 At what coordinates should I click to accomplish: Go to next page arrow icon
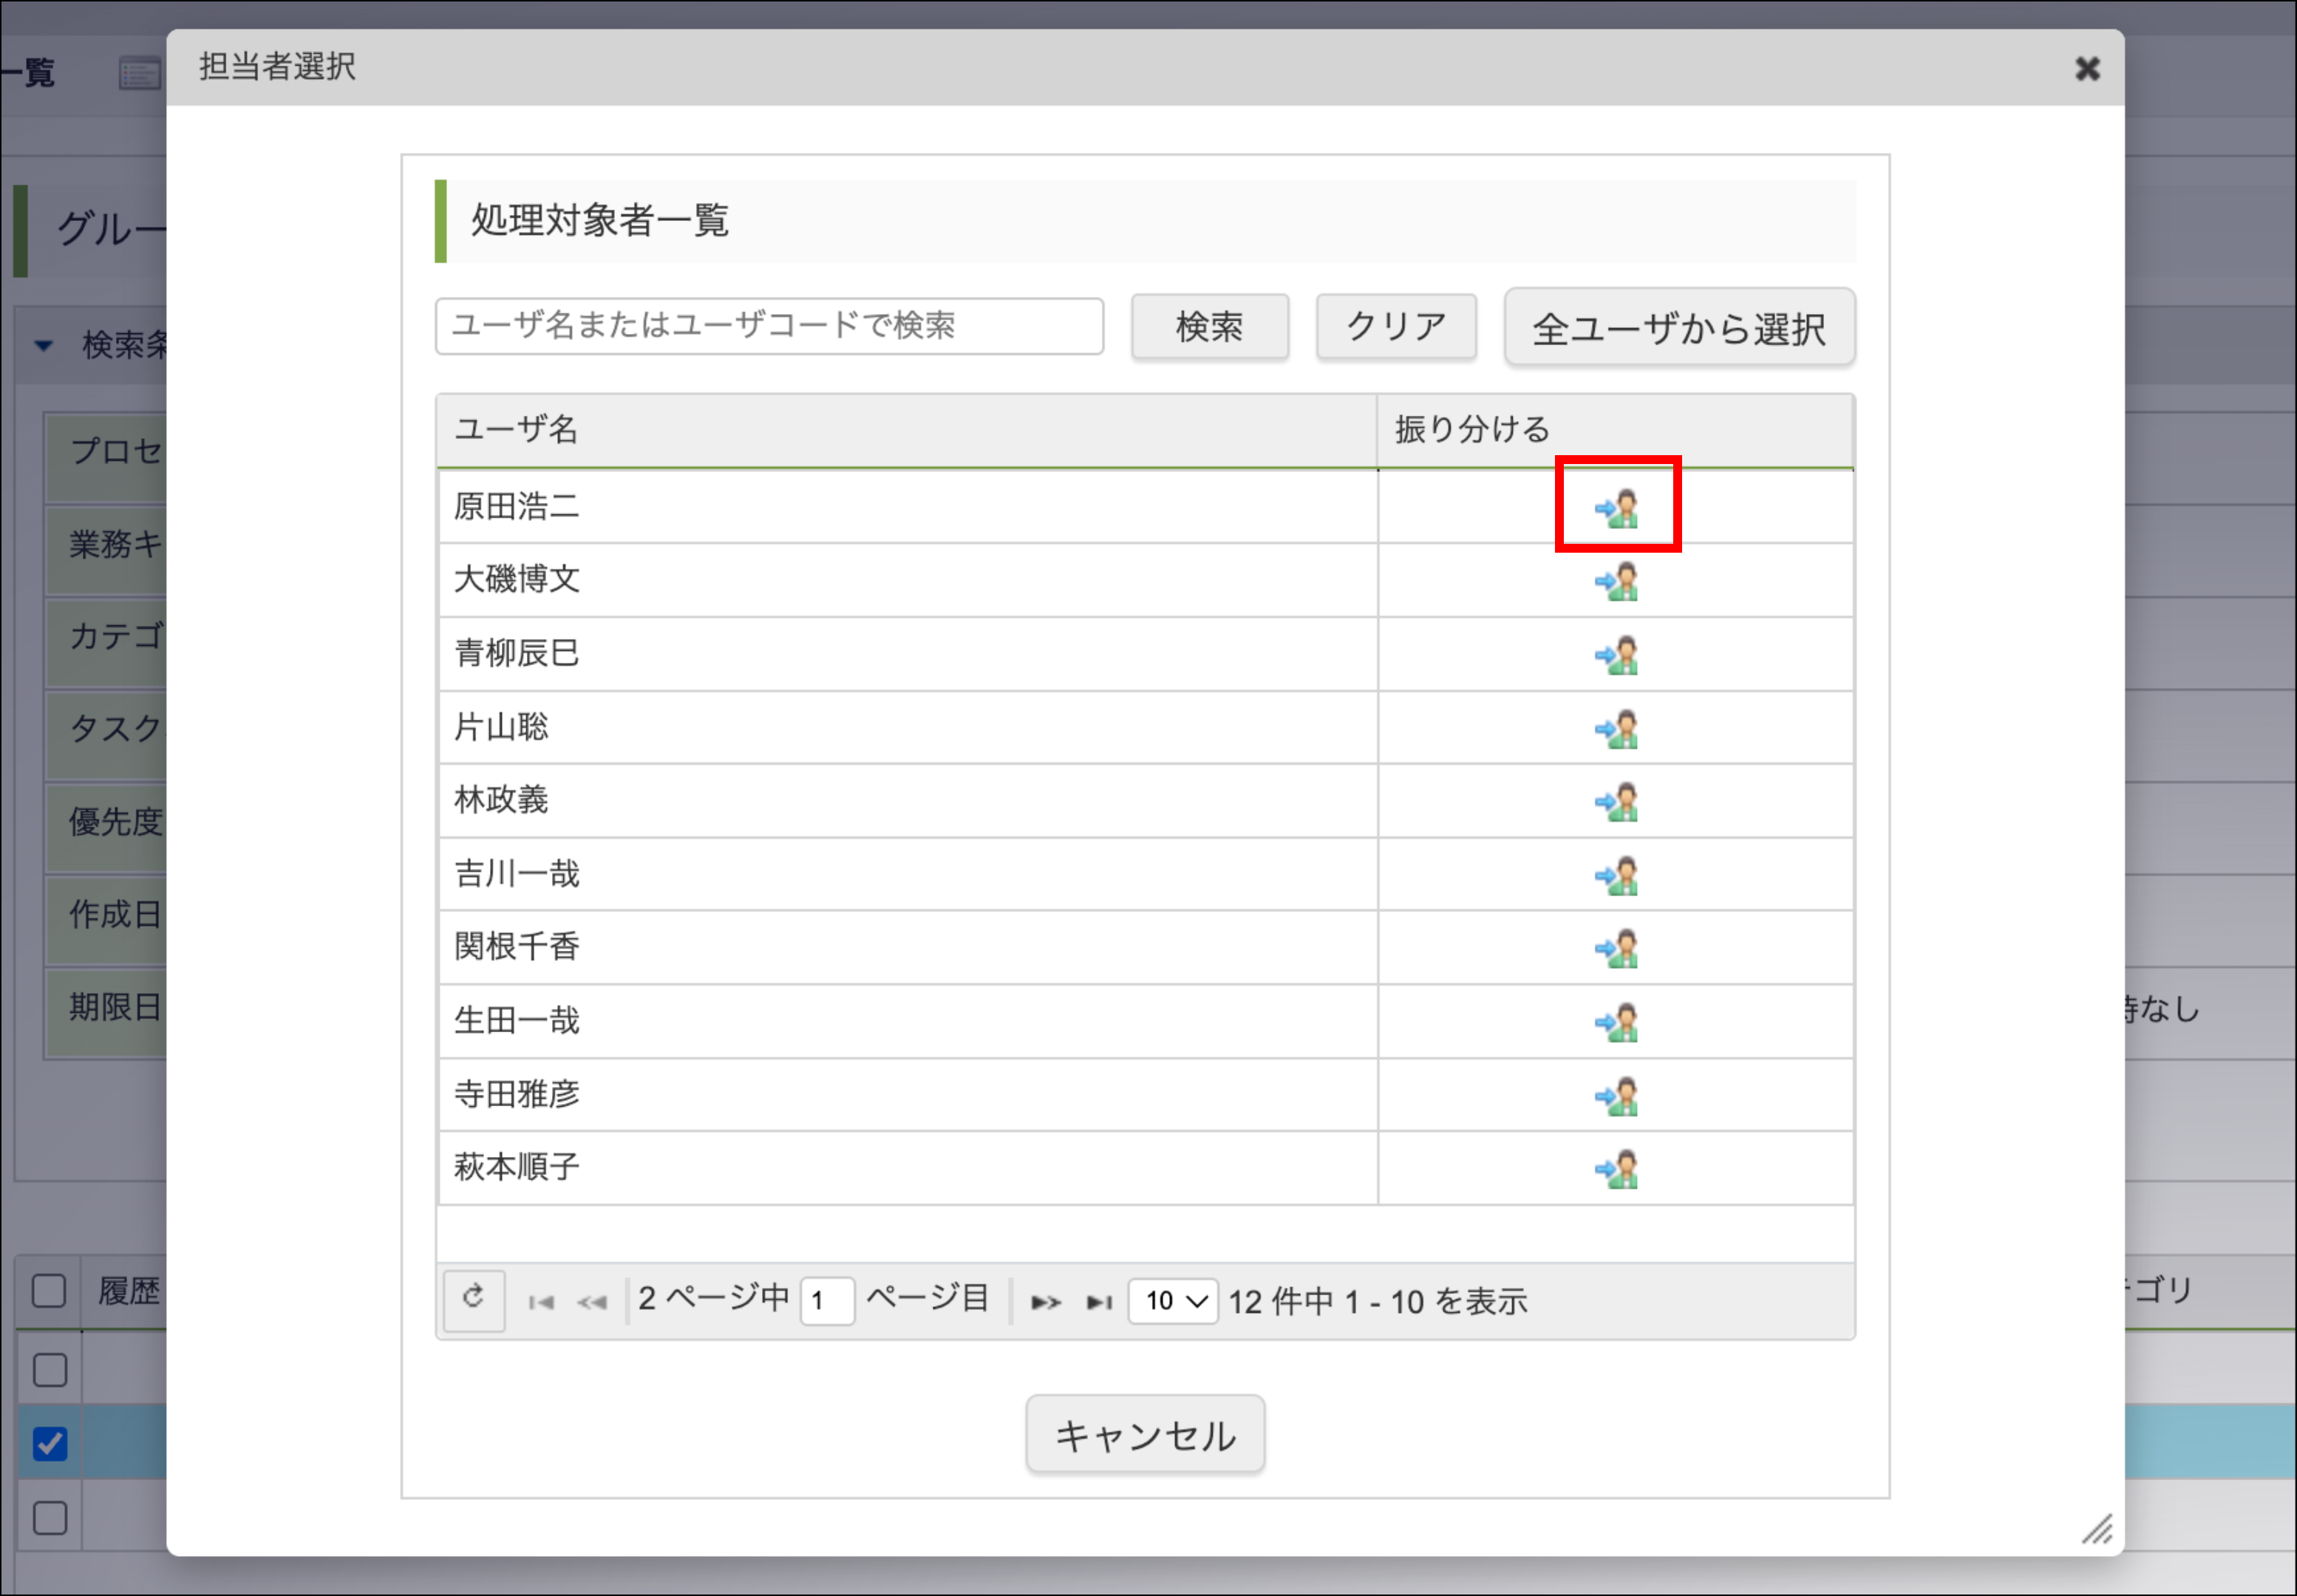[1045, 1302]
